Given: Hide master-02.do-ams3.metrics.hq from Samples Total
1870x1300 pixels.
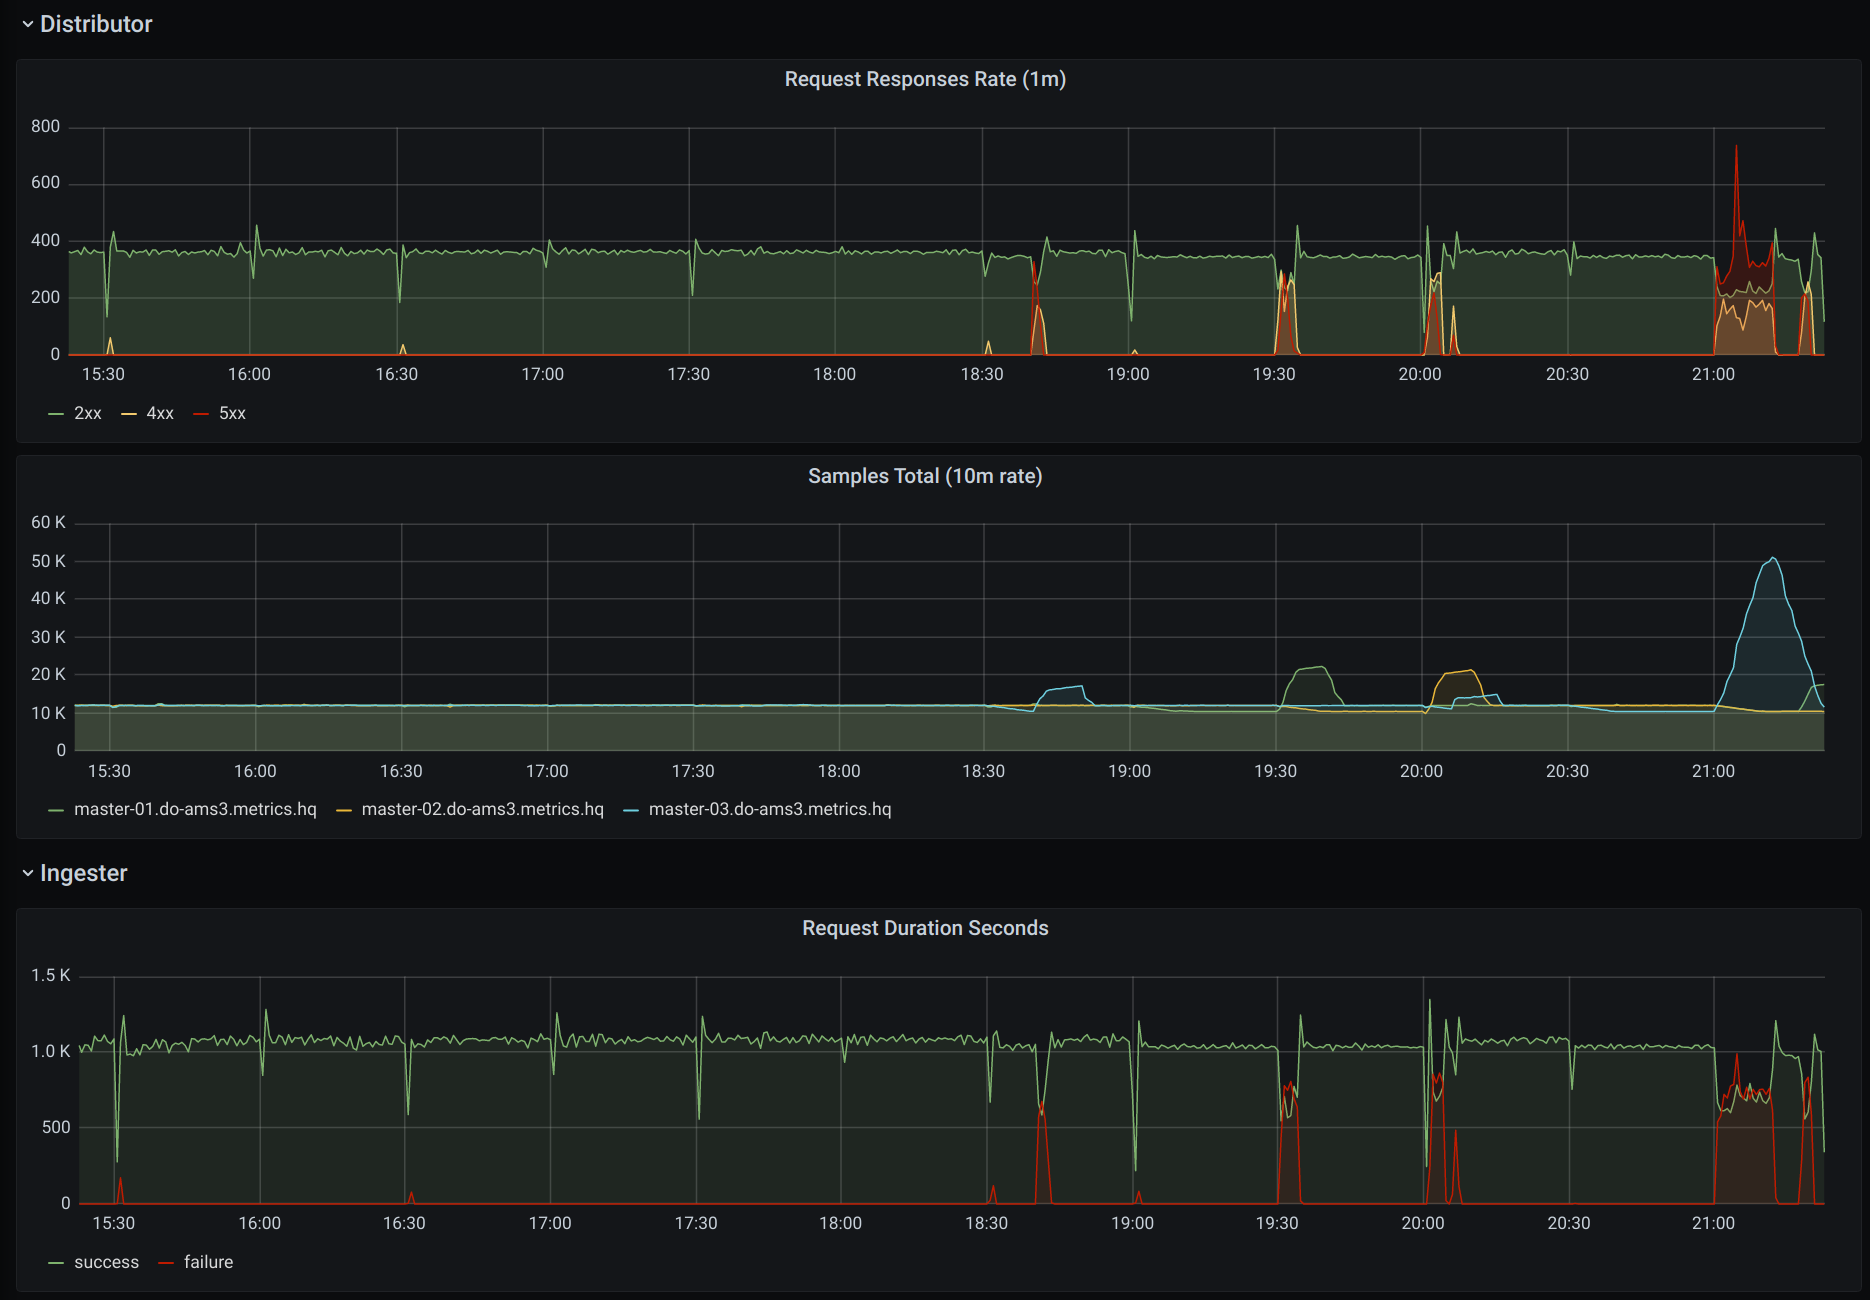Looking at the screenshot, I should [x=483, y=809].
